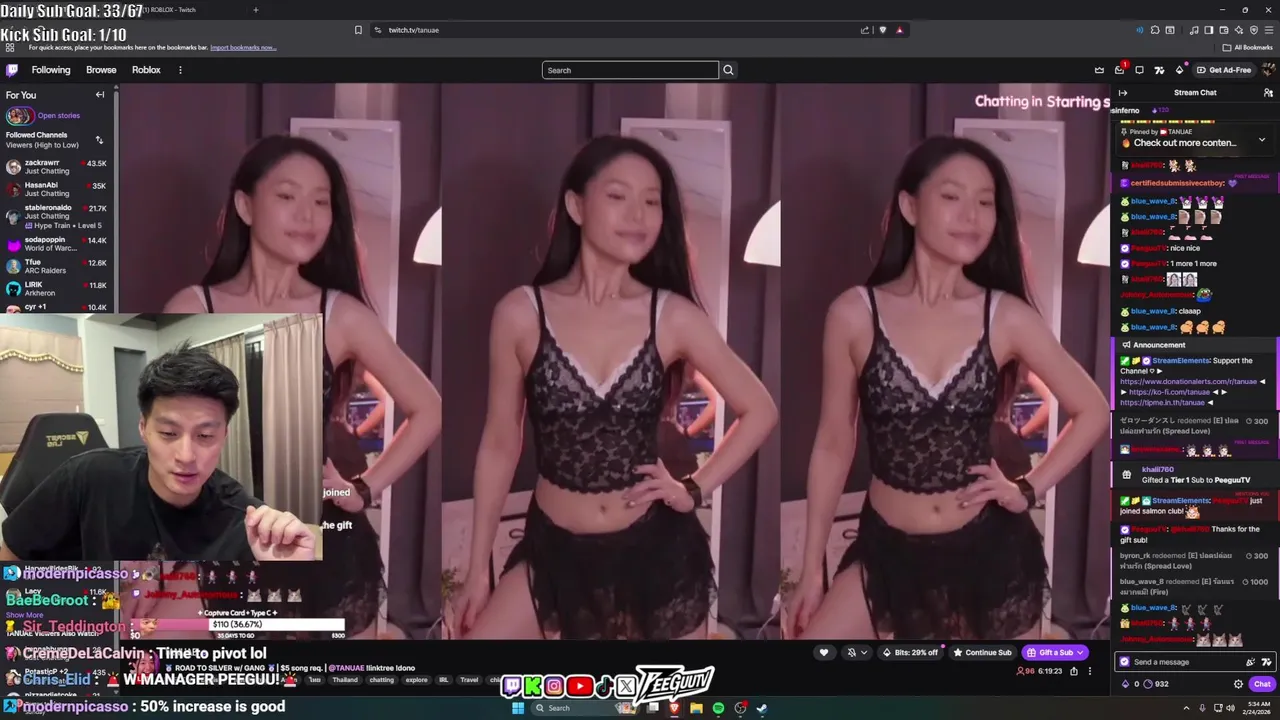Open the Bits balance diamond icon

pyautogui.click(x=1124, y=684)
